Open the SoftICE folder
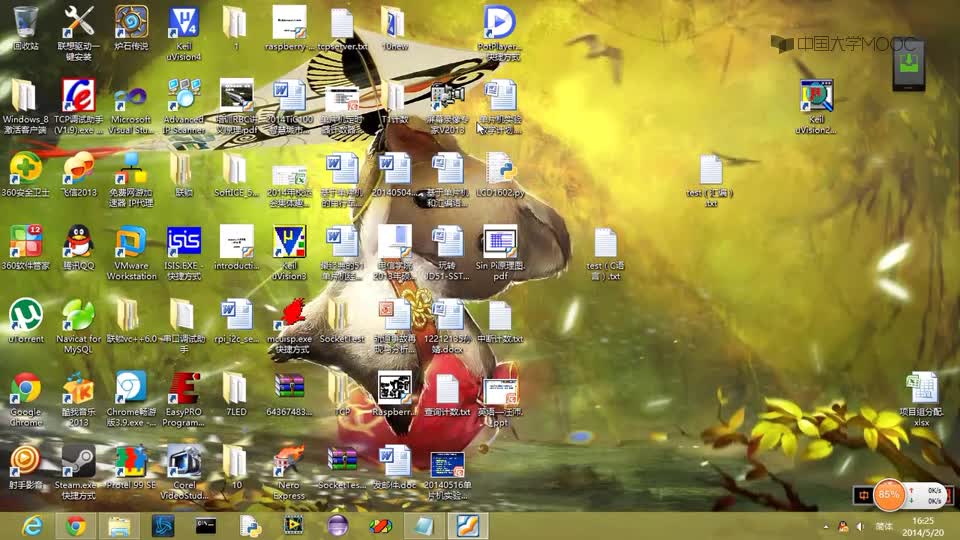960x540 pixels. pos(236,174)
